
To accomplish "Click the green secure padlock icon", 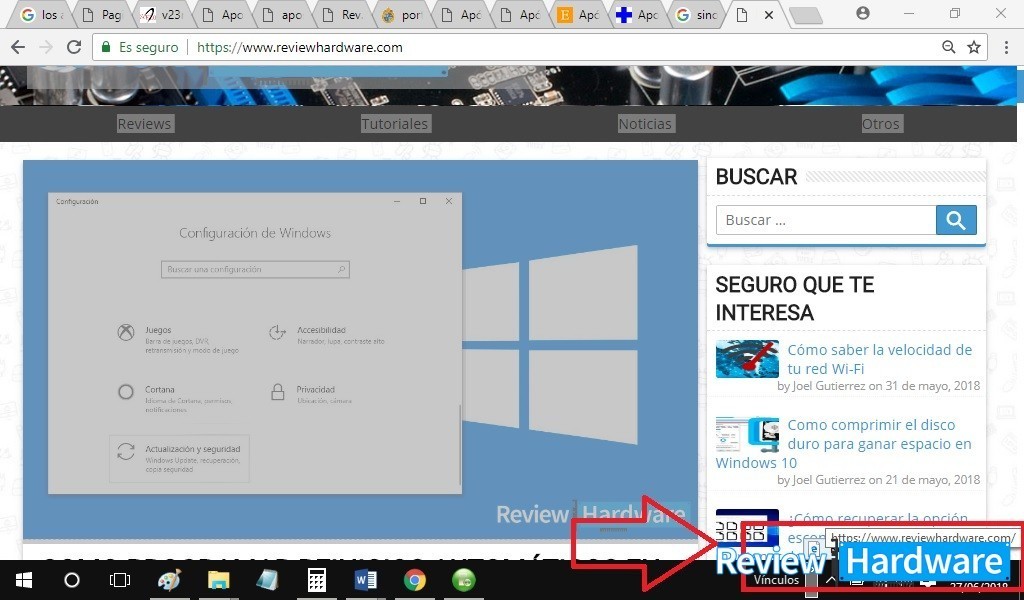I will (106, 47).
